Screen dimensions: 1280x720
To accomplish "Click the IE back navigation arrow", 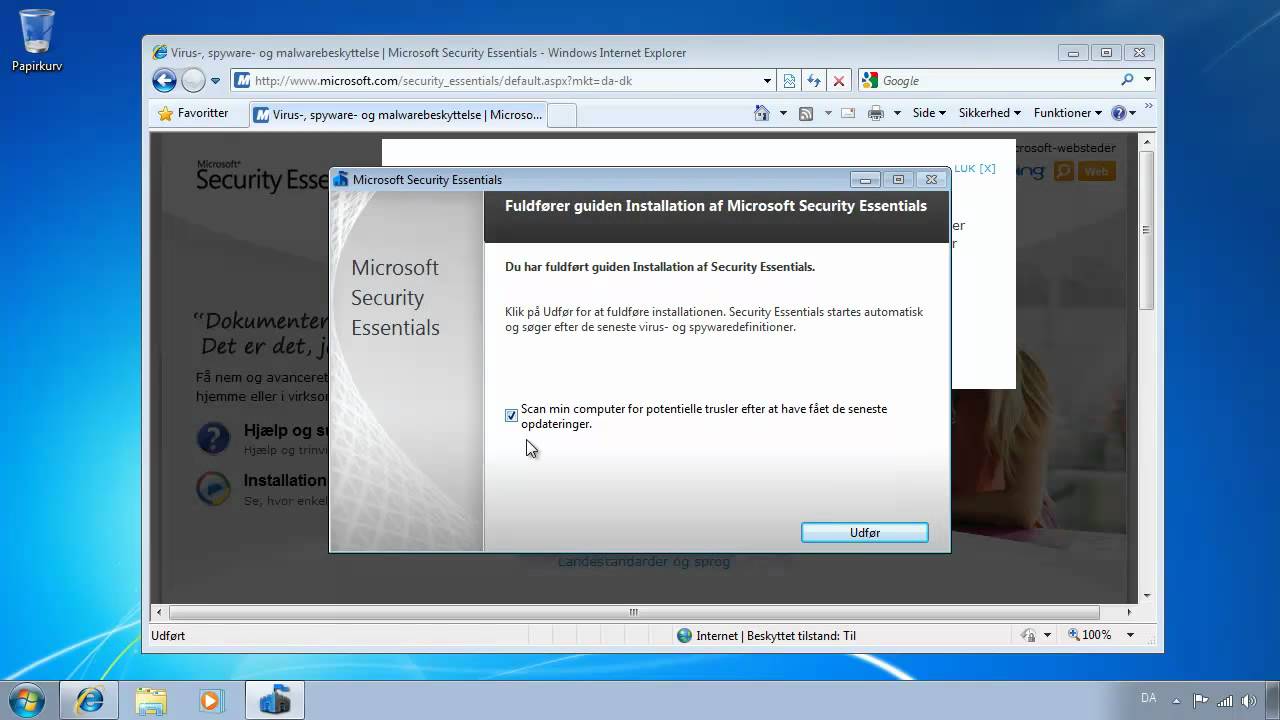I will click(164, 81).
